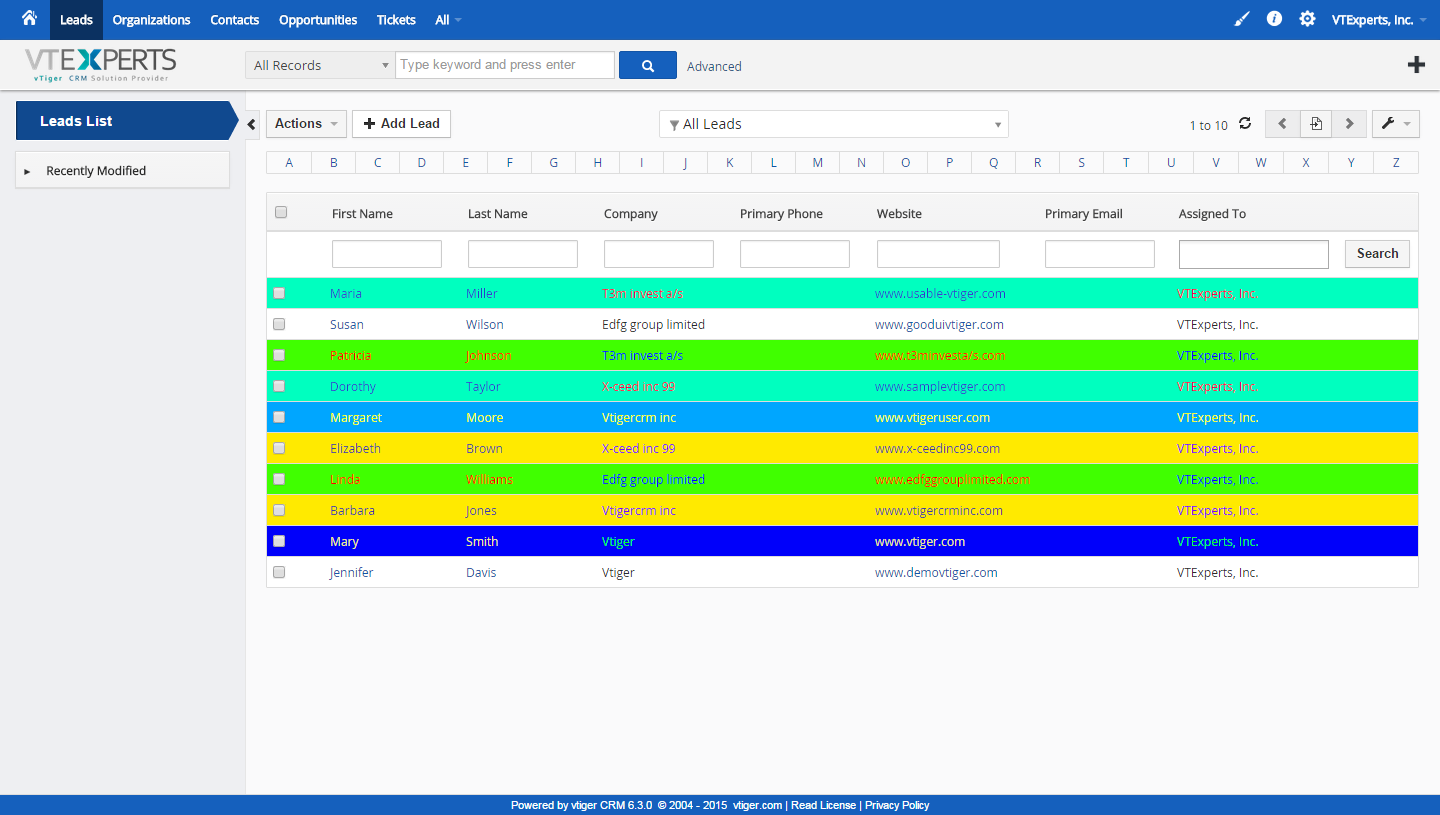Image resolution: width=1440 pixels, height=815 pixels.
Task: Collapse the sidebar with the left arrow
Action: 252,123
